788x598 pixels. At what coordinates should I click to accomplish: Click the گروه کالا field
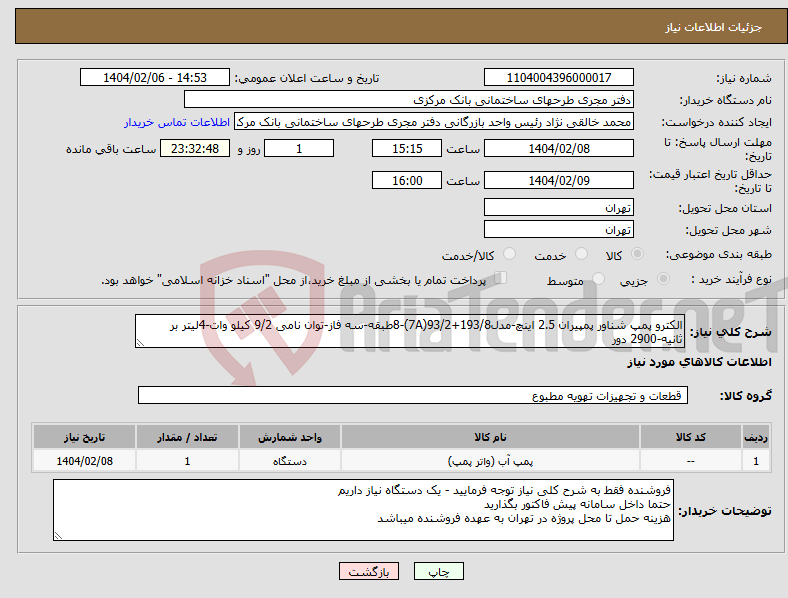[x=413, y=395]
